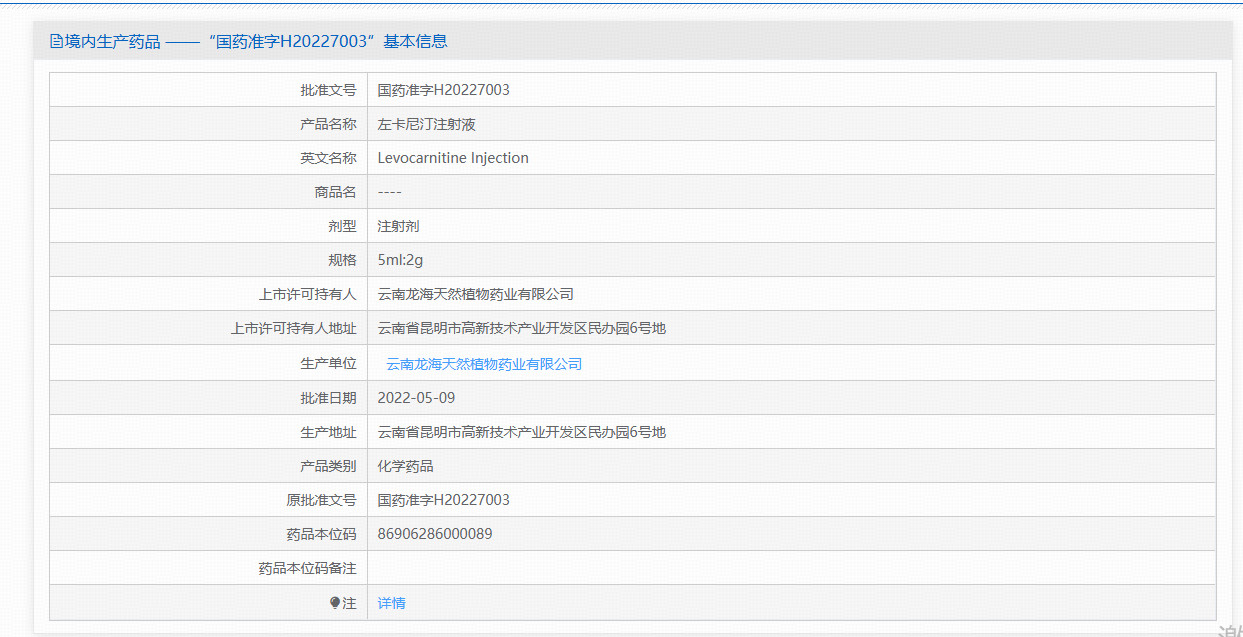Click the 原批准文号 value 国药准字H20227003
The width and height of the screenshot is (1243, 637).
(443, 500)
